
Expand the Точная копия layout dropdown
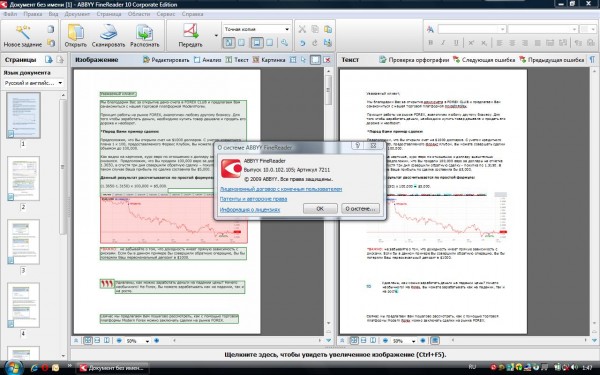point(287,29)
